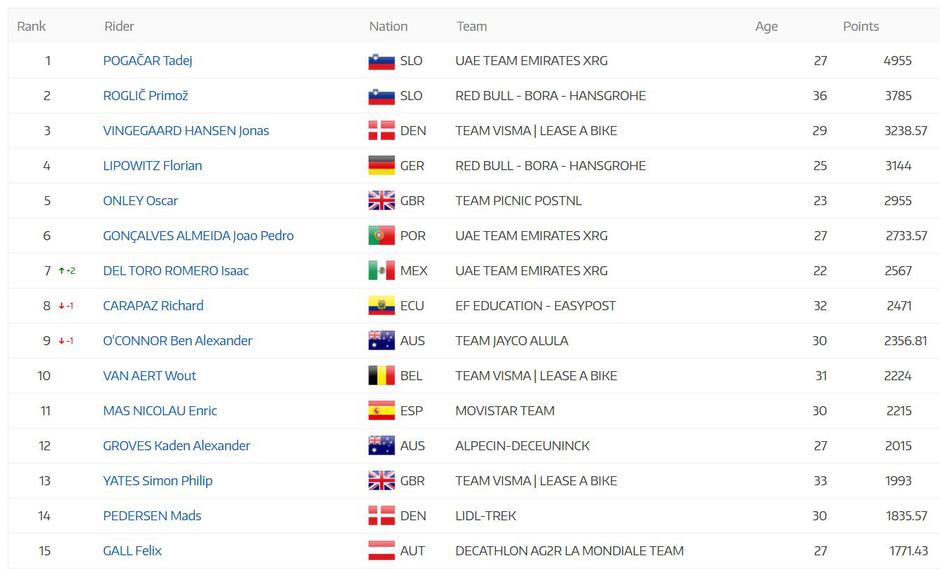The image size is (940, 570).
Task: Select rider YATES Simon Philip
Action: [155, 481]
